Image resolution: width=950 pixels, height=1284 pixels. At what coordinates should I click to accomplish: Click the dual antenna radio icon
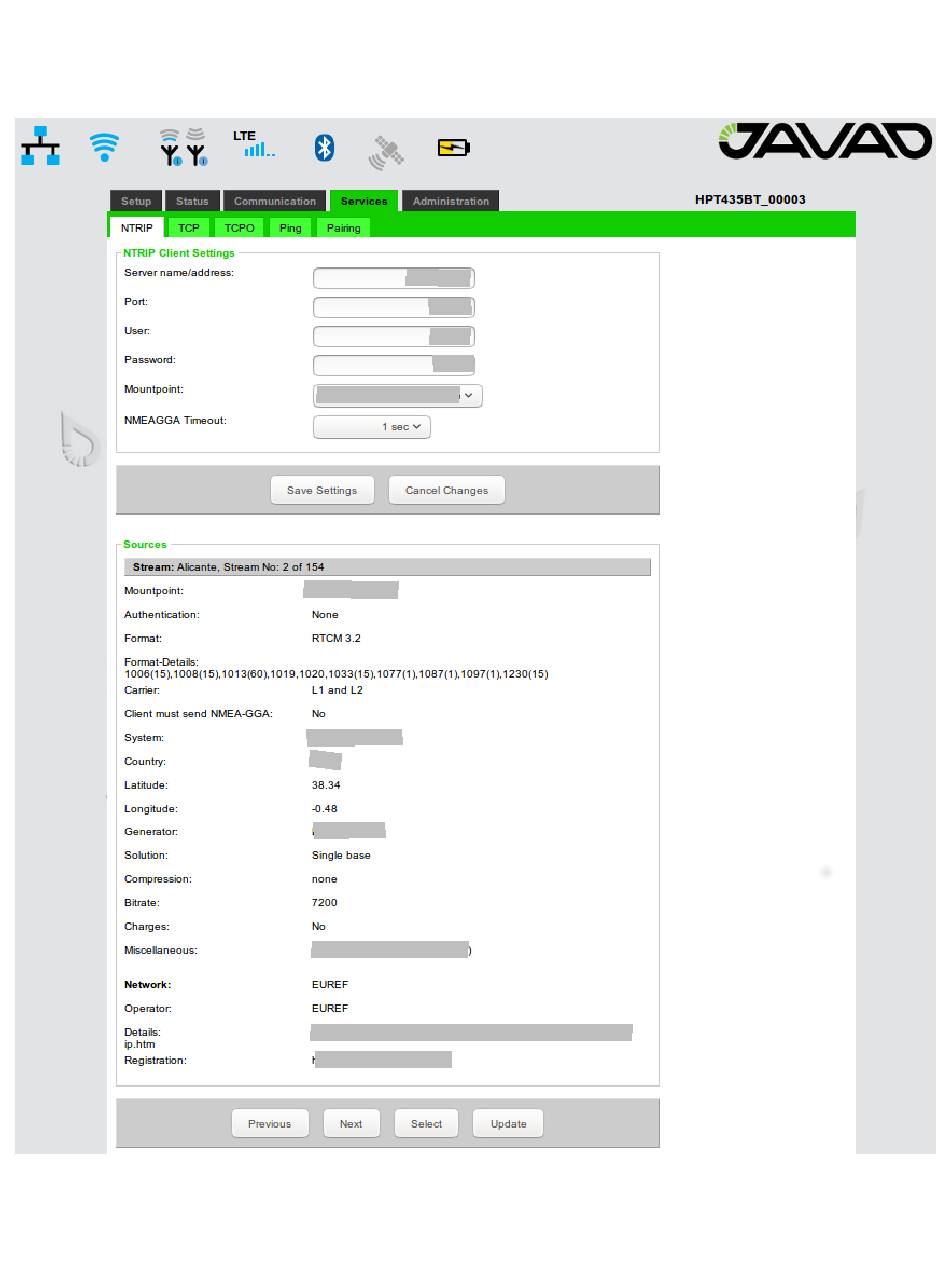[183, 146]
